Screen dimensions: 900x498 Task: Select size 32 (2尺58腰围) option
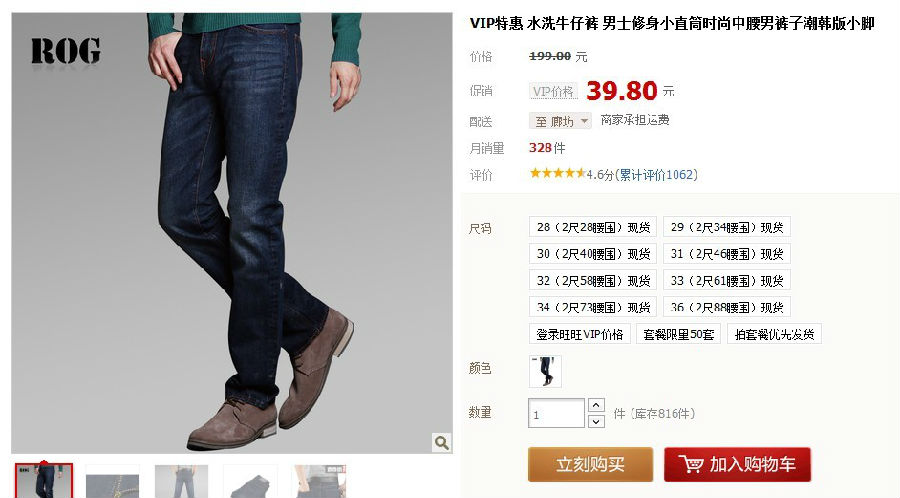592,281
